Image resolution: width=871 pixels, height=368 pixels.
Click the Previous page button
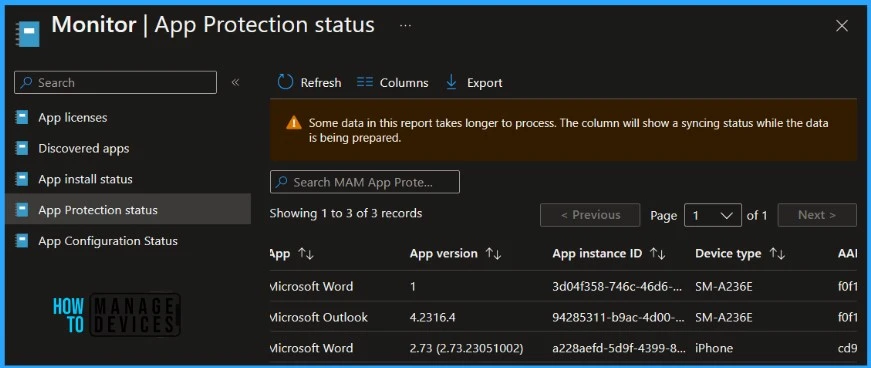tap(590, 215)
